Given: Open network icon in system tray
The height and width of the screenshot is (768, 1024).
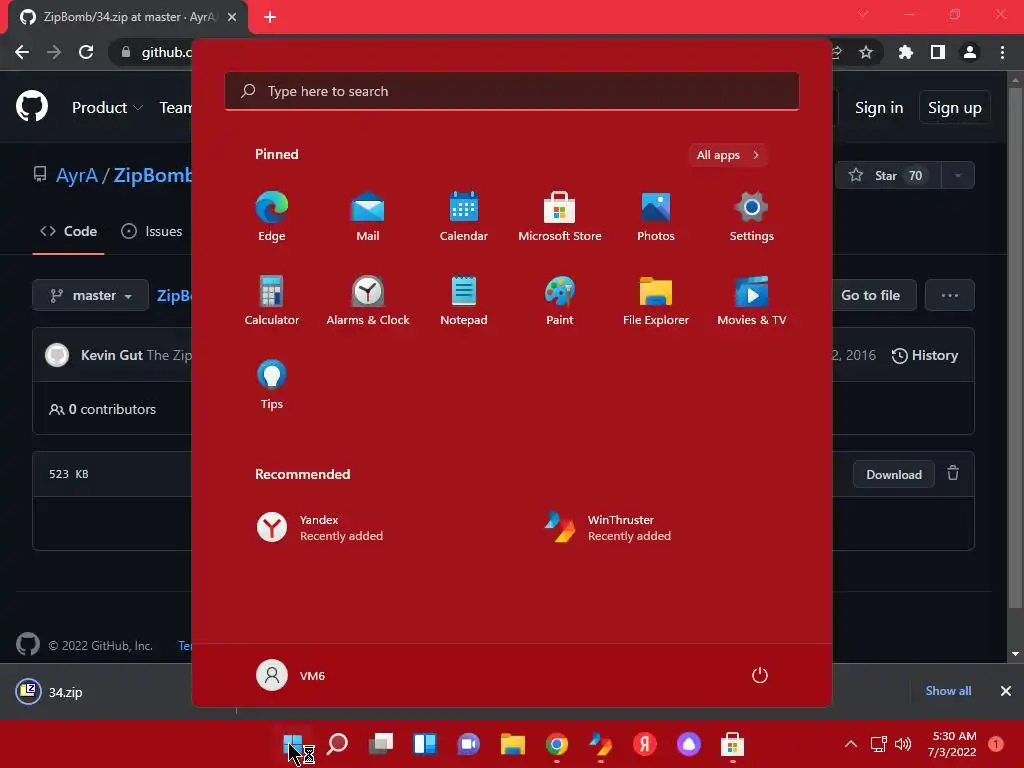Looking at the screenshot, I should click(878, 744).
